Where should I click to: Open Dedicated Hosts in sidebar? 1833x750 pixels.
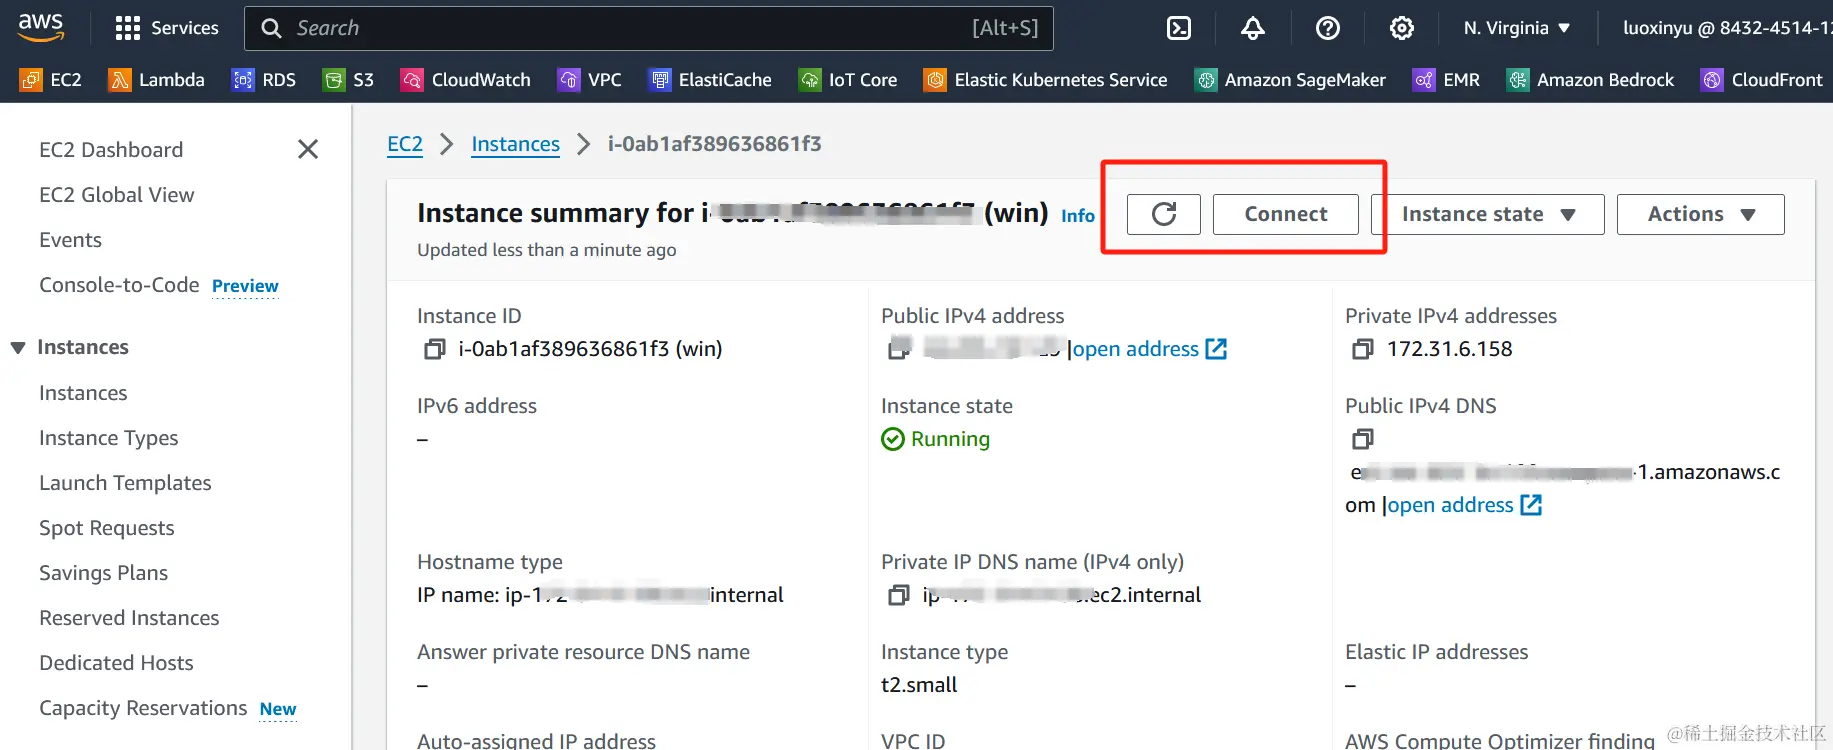click(x=116, y=663)
